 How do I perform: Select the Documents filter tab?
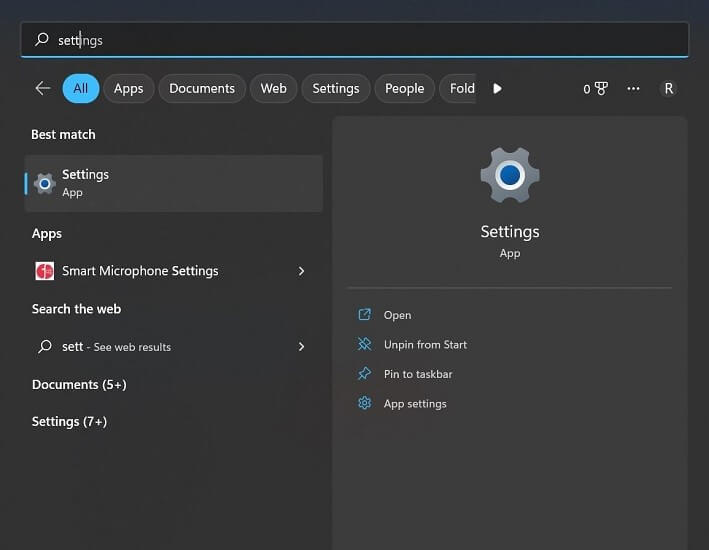pyautogui.click(x=202, y=88)
